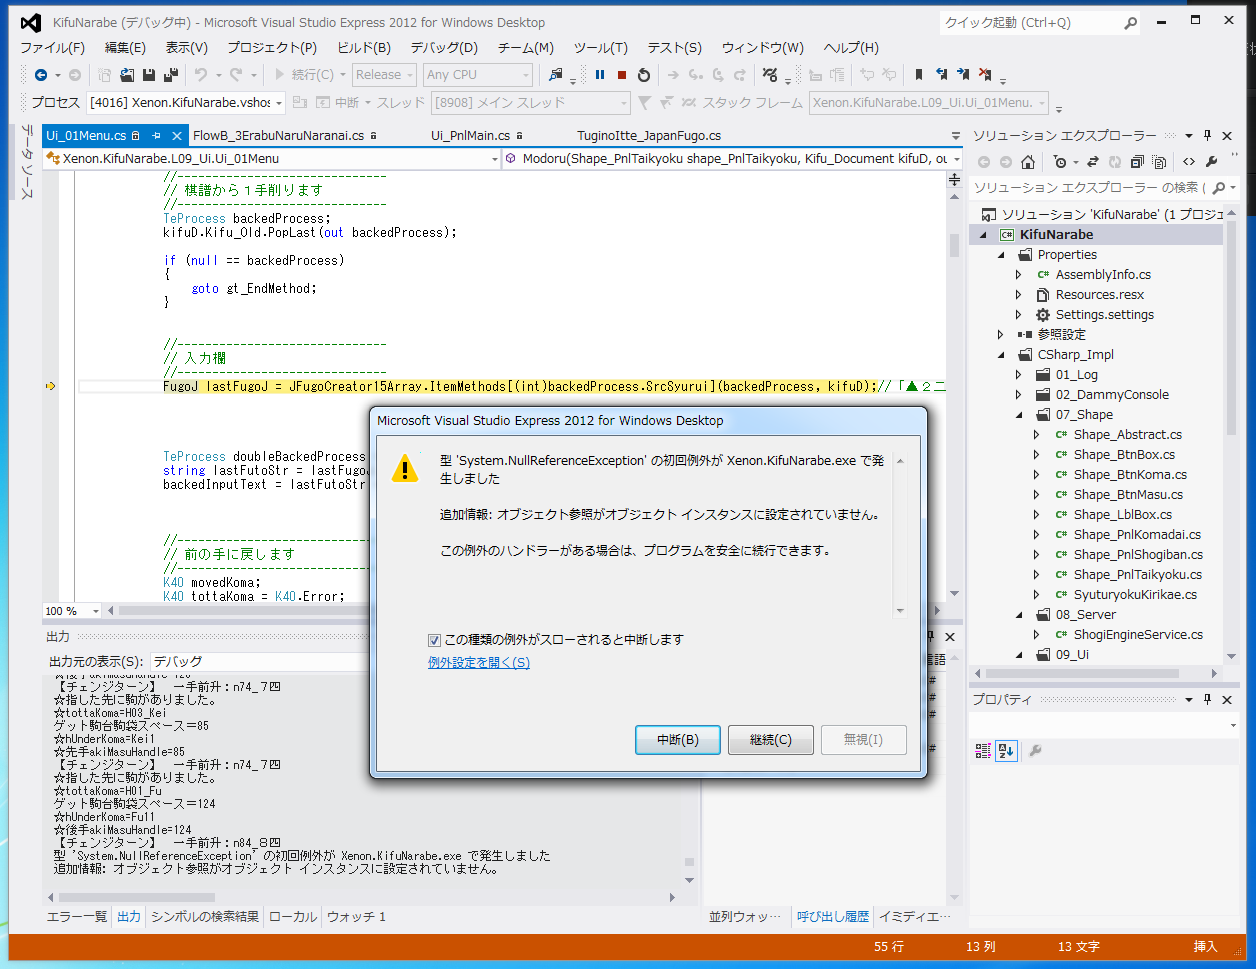Expand the 参照設定 node in Solution Explorer
The width and height of the screenshot is (1256, 969).
[1001, 335]
